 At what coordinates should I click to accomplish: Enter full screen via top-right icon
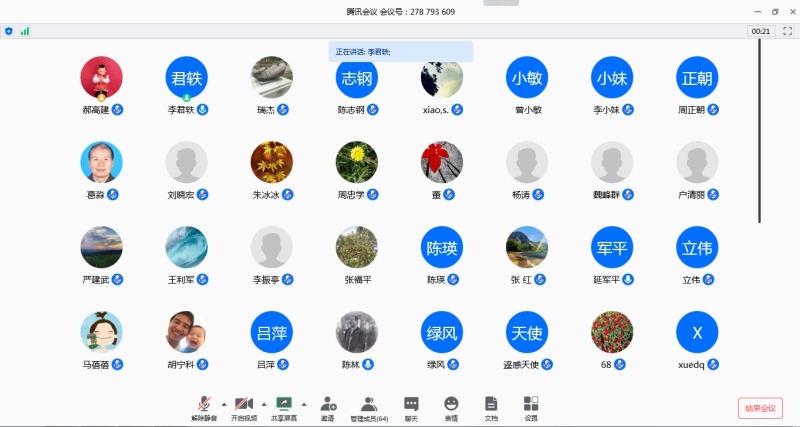787,31
